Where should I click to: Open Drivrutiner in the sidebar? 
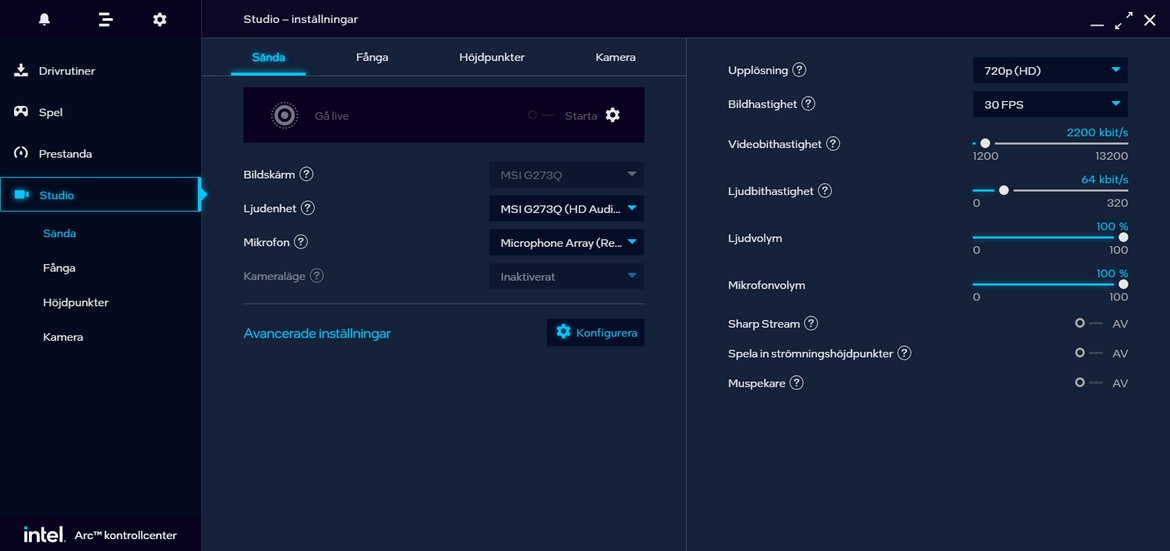coord(67,71)
